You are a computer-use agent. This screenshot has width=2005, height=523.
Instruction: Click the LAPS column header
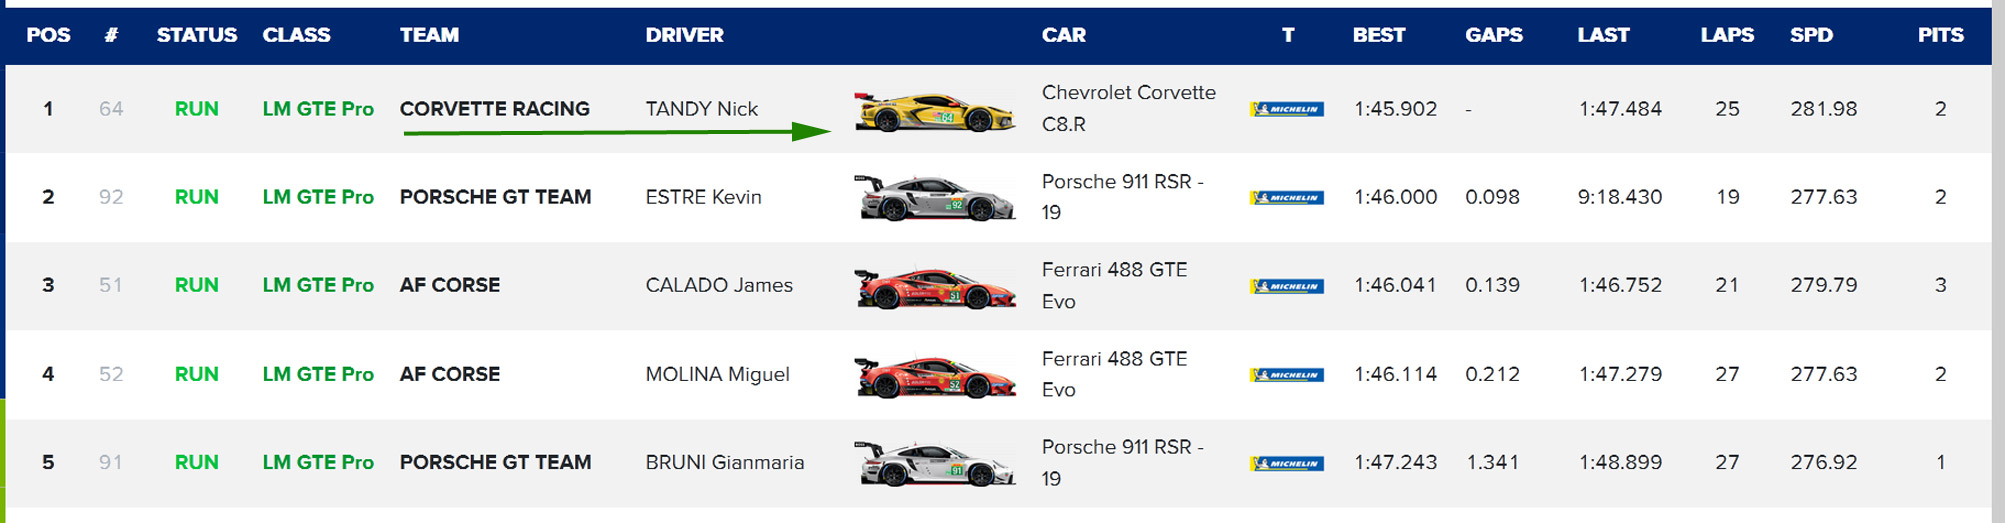click(x=1727, y=35)
